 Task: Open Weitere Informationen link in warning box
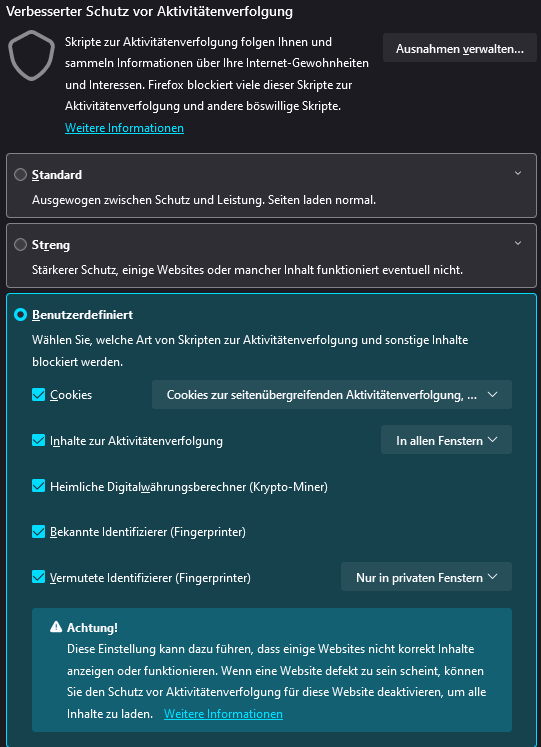pos(223,714)
